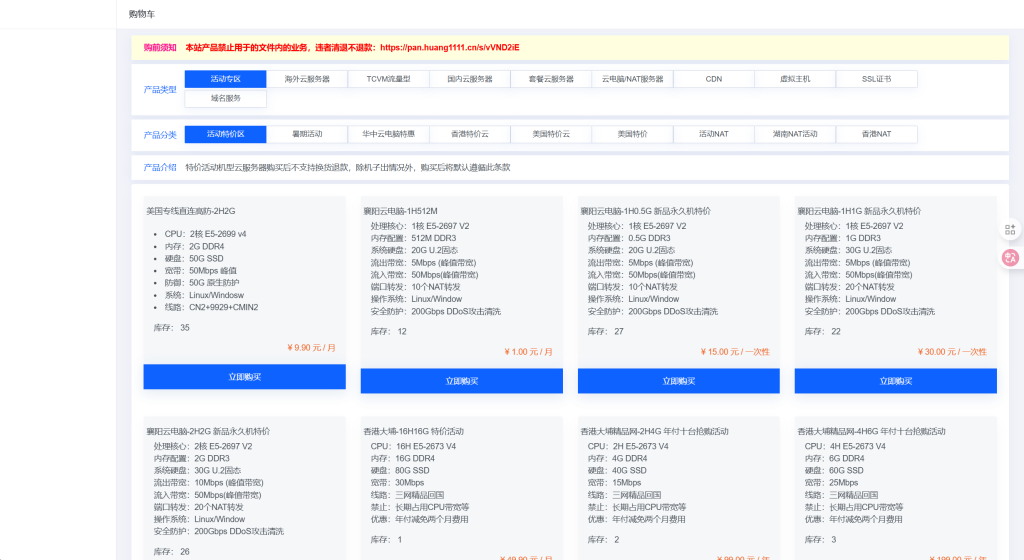Click the pink translate icon on right edge
Image resolution: width=1024 pixels, height=560 pixels.
(1010, 258)
